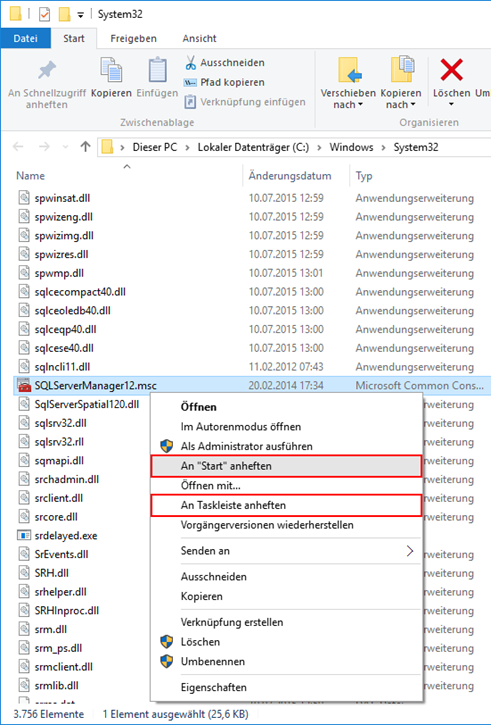This screenshot has width=491, height=725.
Task: Expand the Senden an submenu arrow
Action: click(410, 551)
